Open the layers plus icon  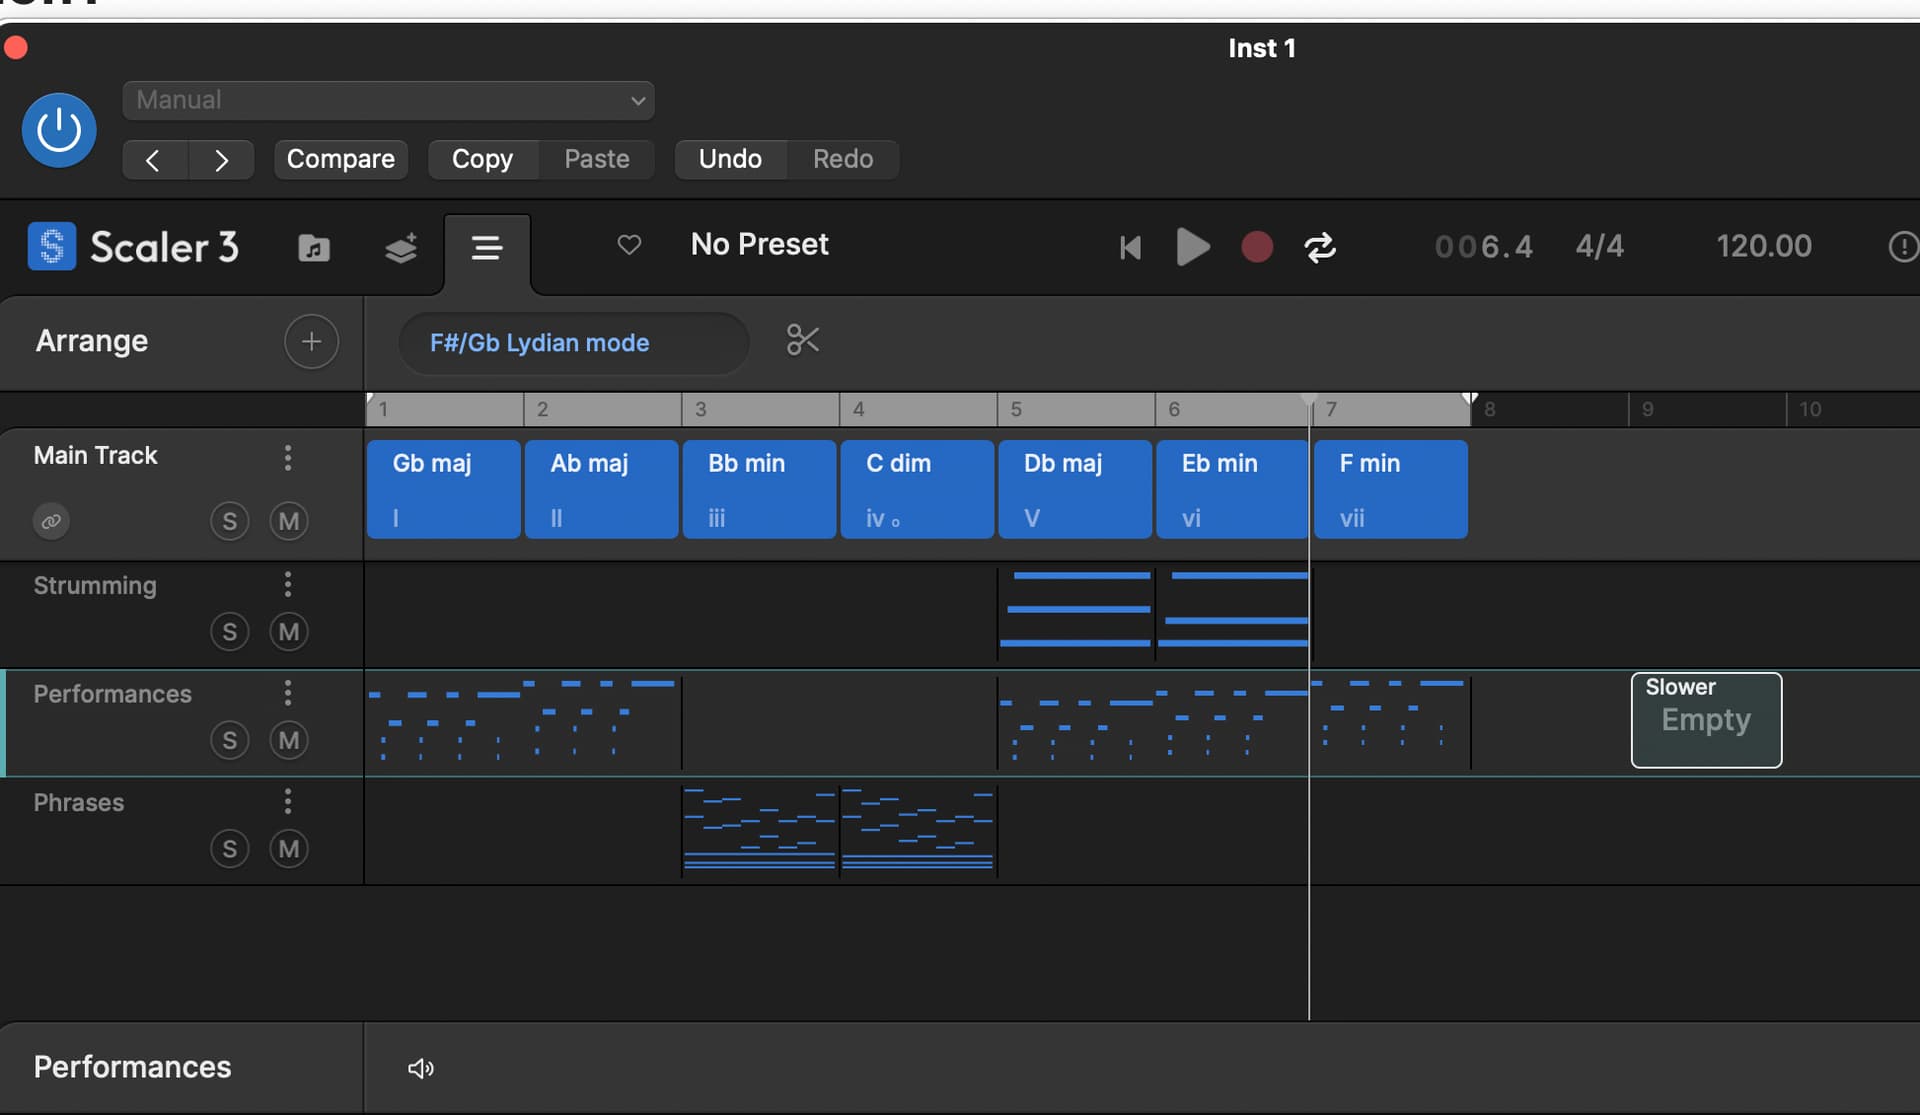[401, 247]
